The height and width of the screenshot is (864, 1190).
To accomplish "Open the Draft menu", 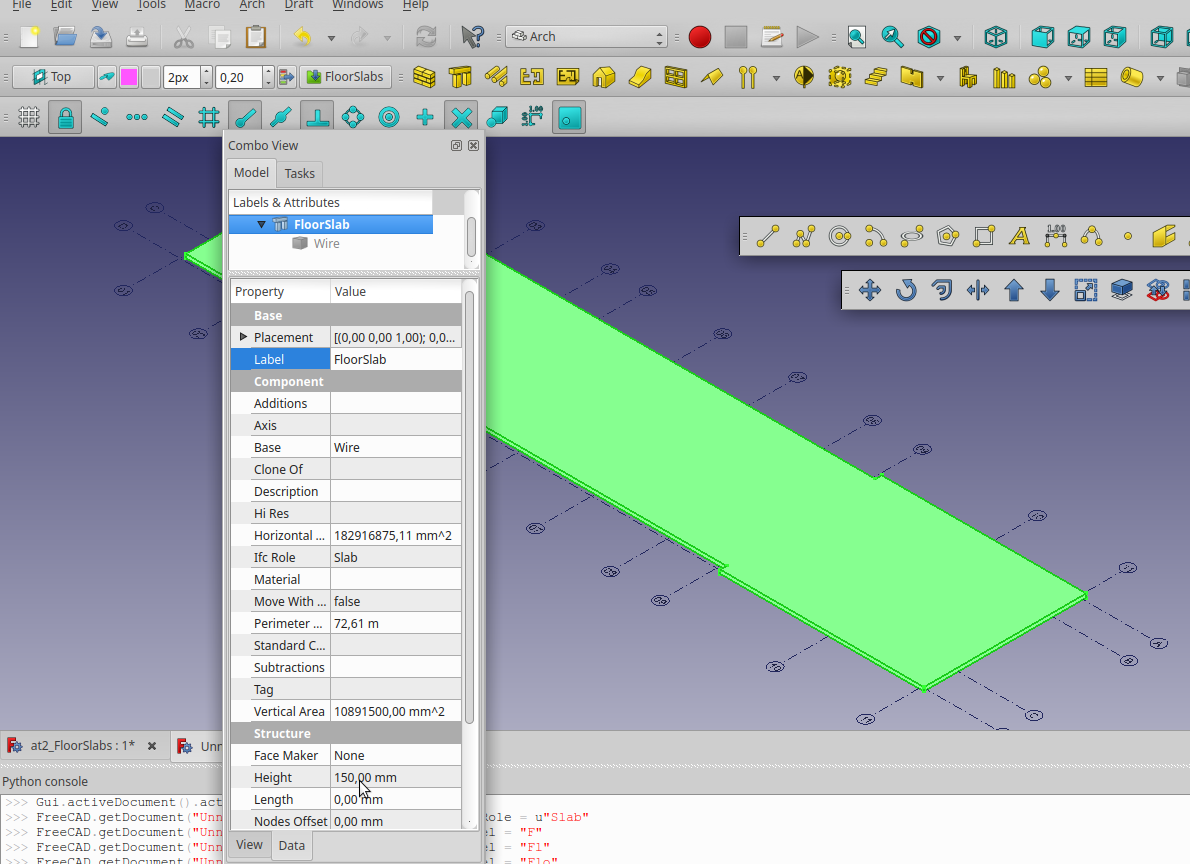I will click(298, 5).
